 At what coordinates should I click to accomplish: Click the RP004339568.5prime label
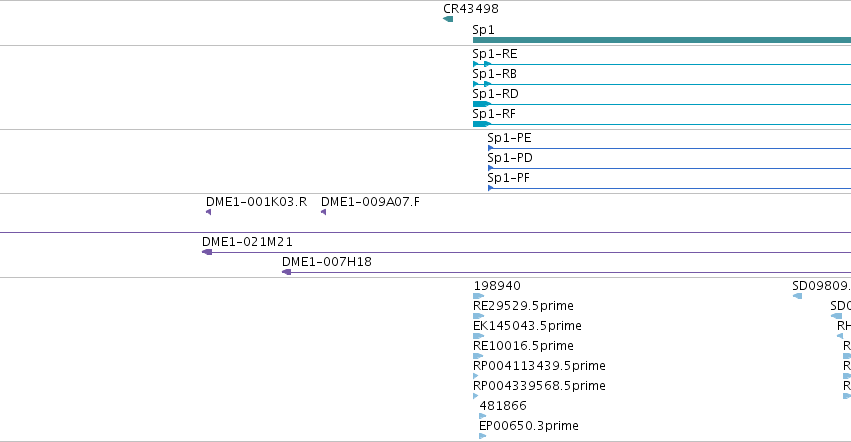(539, 387)
